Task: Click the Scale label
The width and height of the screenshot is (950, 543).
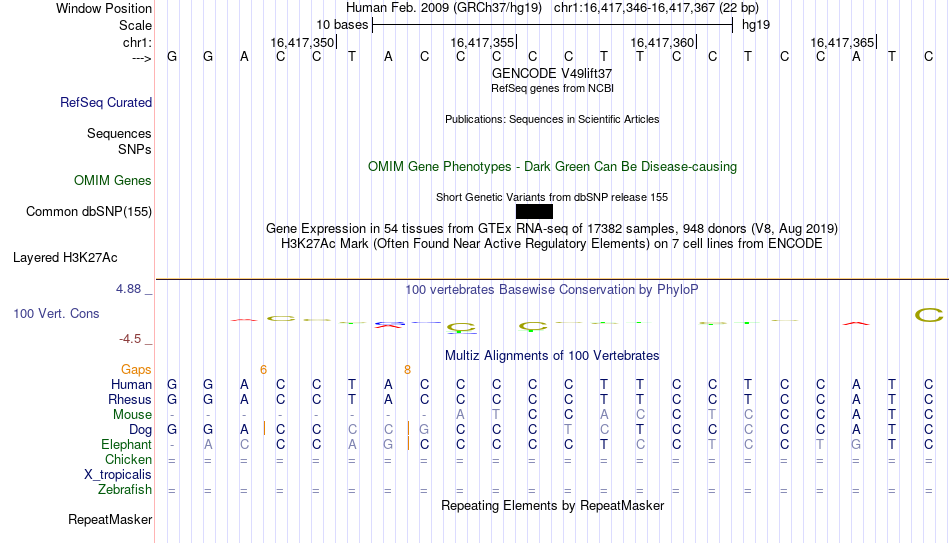Action: (x=135, y=25)
